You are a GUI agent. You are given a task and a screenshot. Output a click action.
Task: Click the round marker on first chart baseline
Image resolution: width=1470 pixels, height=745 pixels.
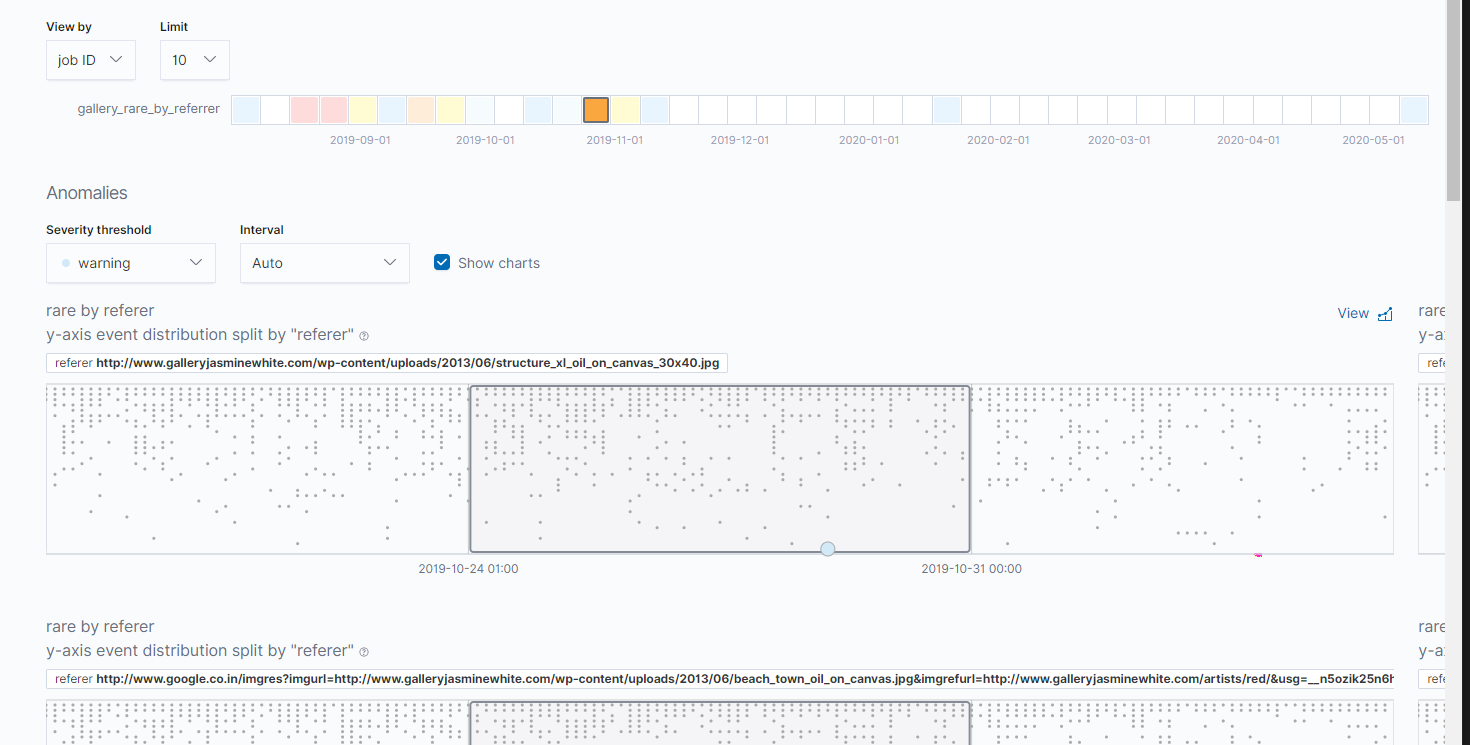[827, 548]
